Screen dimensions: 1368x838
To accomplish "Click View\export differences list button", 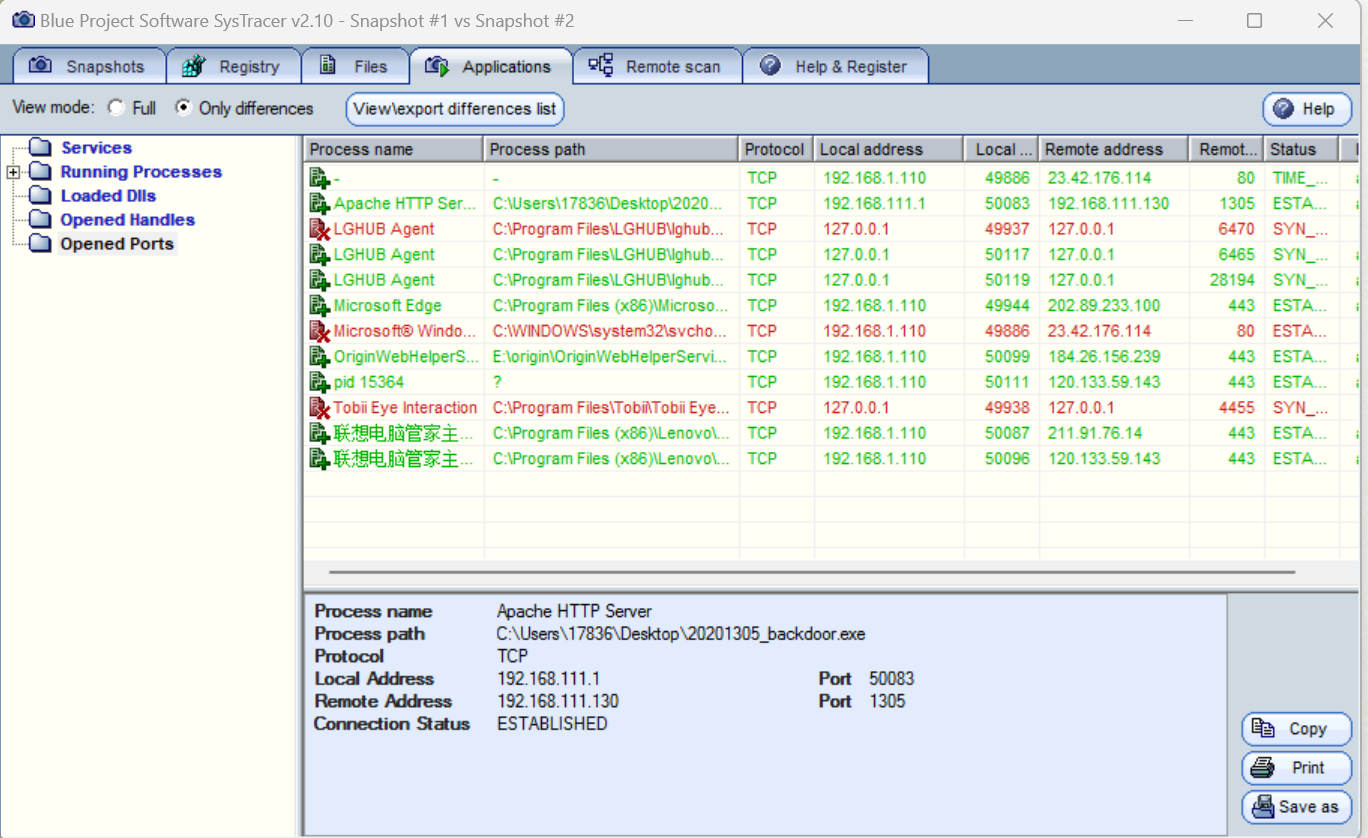I will coord(455,109).
